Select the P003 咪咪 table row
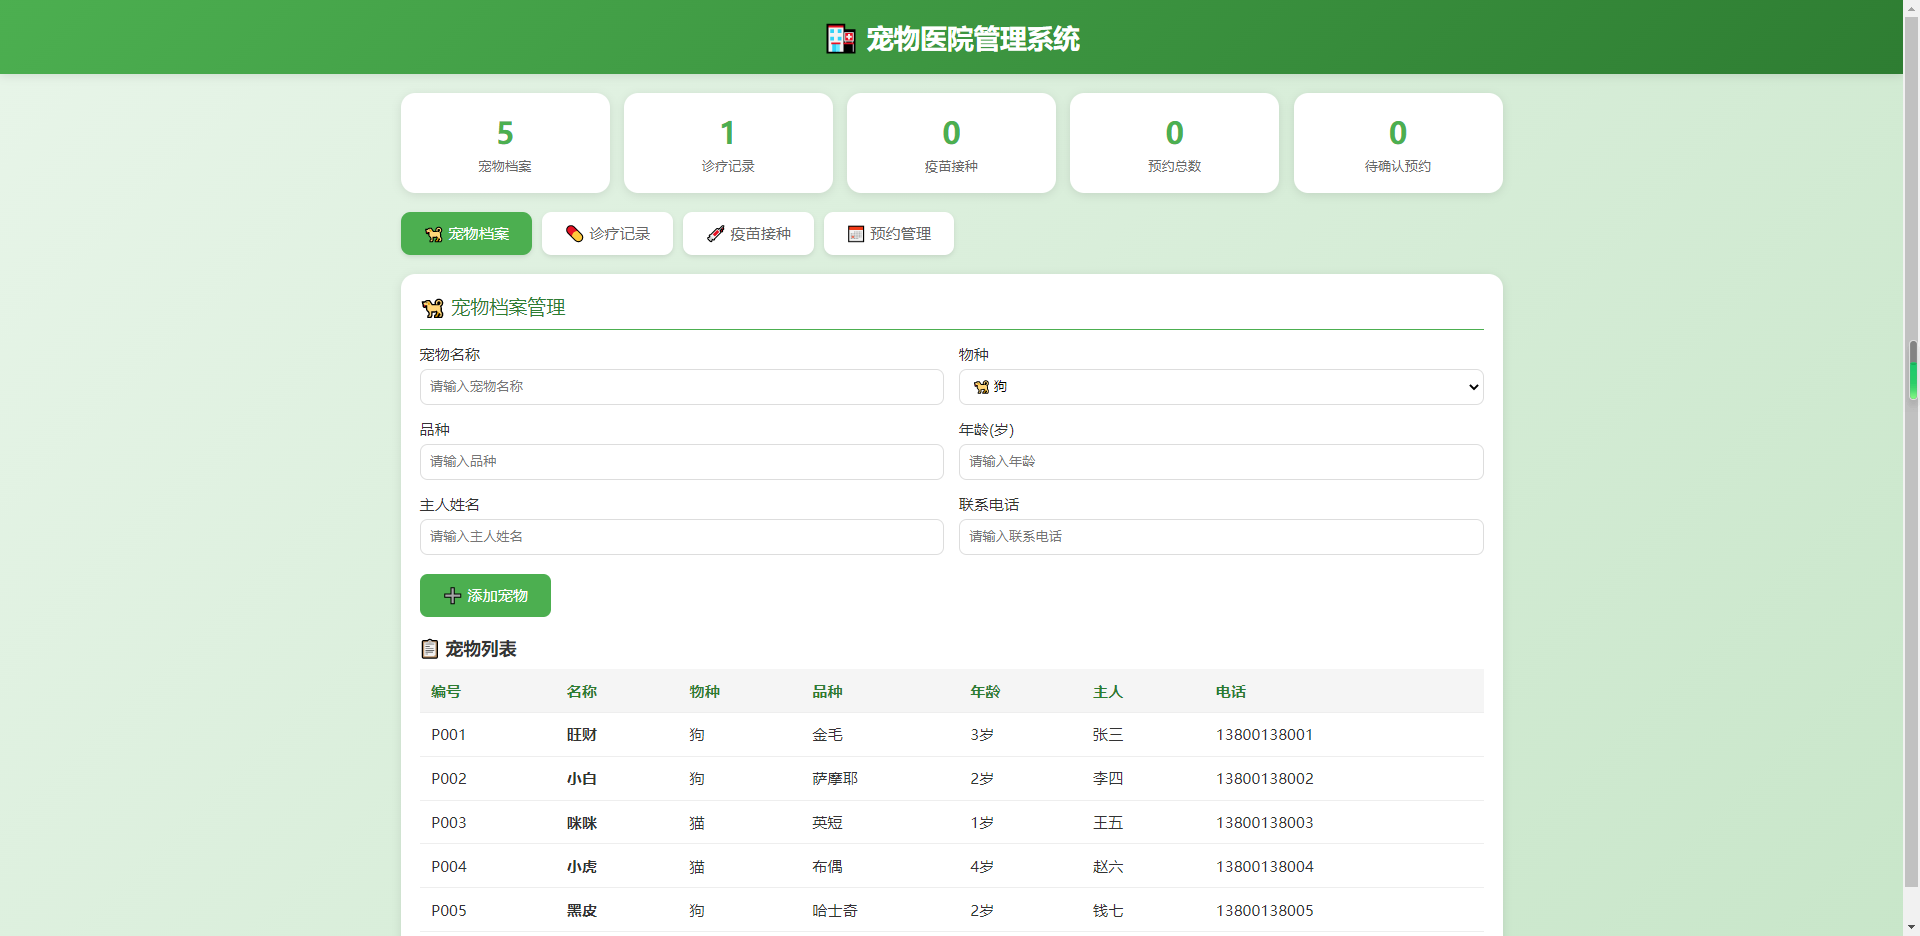The image size is (1920, 936). (950, 823)
